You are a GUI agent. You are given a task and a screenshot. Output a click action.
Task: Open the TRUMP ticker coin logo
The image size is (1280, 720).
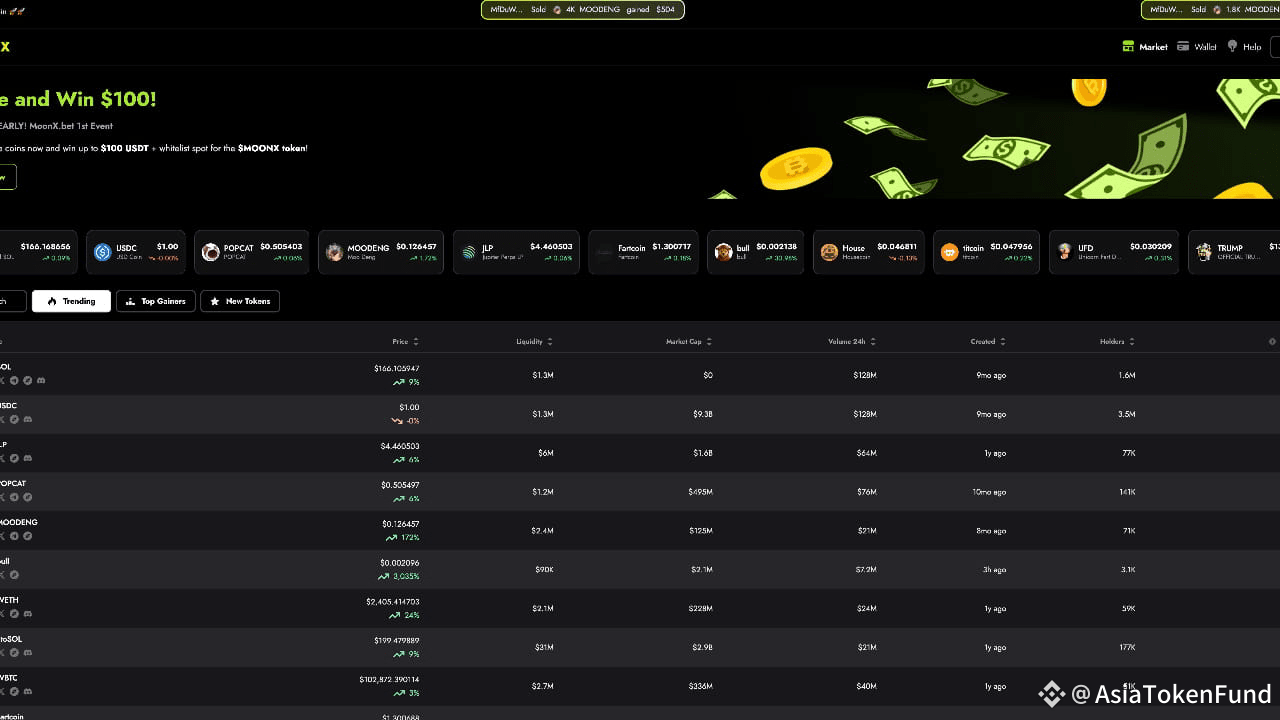pyautogui.click(x=1204, y=252)
